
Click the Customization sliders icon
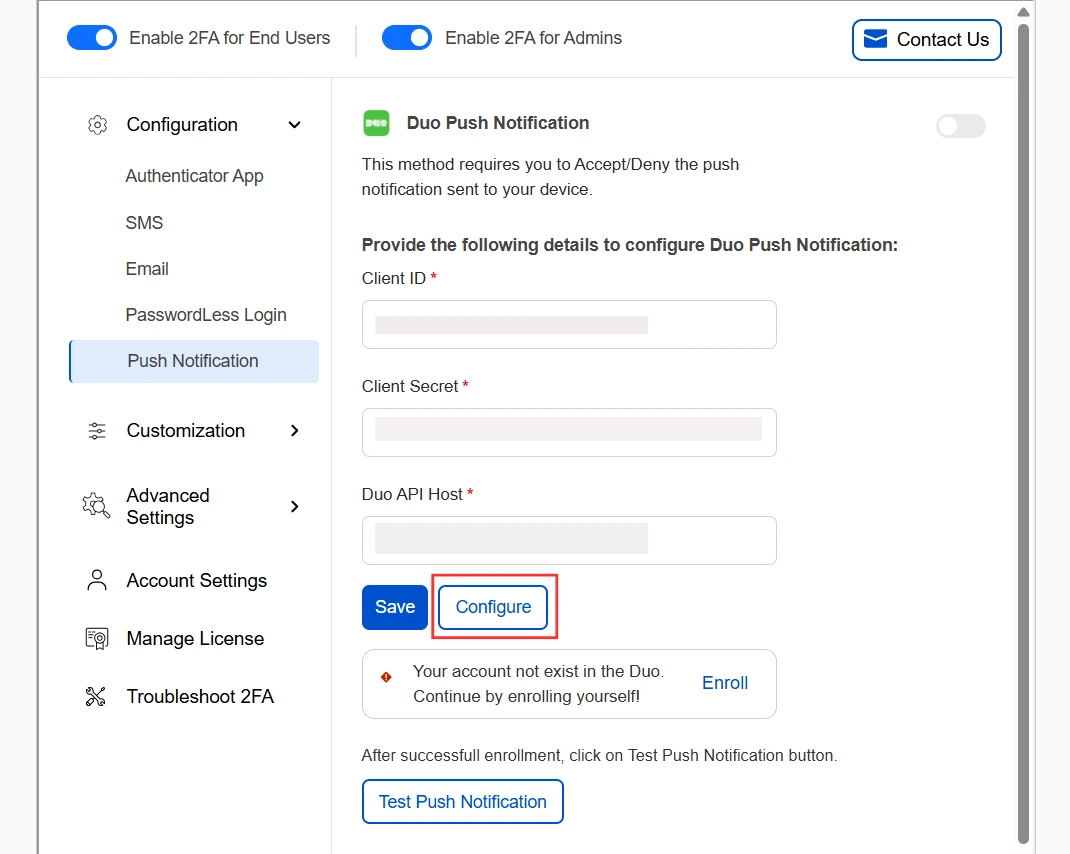(97, 431)
